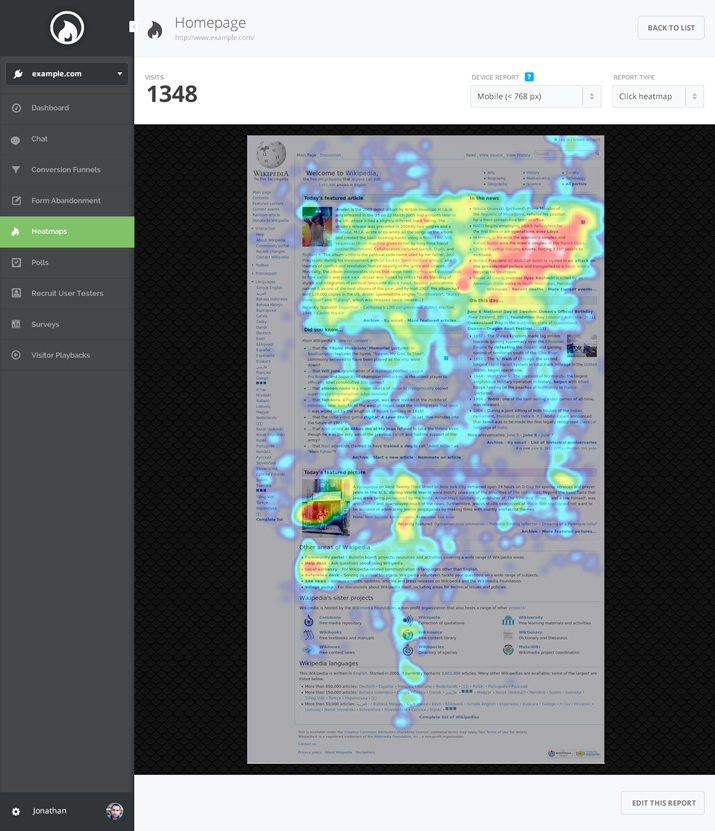Click the Chat bubble icon

pos(16,139)
